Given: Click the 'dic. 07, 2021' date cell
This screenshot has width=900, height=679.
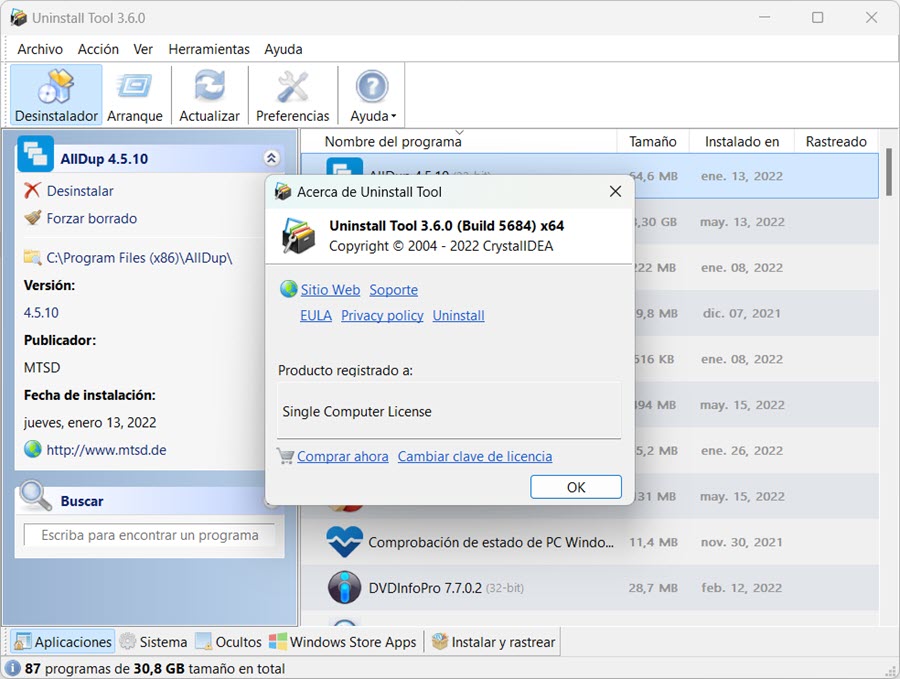Looking at the screenshot, I should pos(742,313).
